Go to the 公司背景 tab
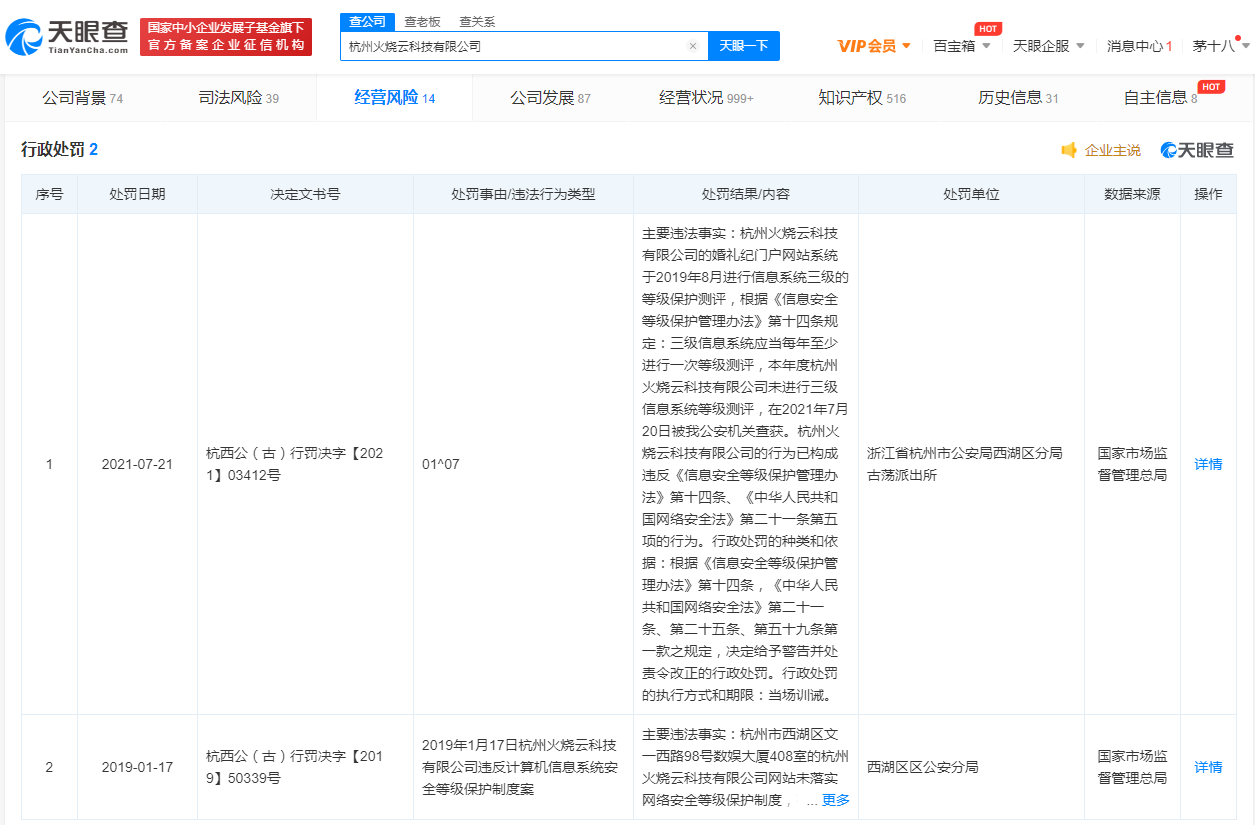This screenshot has width=1255, height=825. [82, 98]
